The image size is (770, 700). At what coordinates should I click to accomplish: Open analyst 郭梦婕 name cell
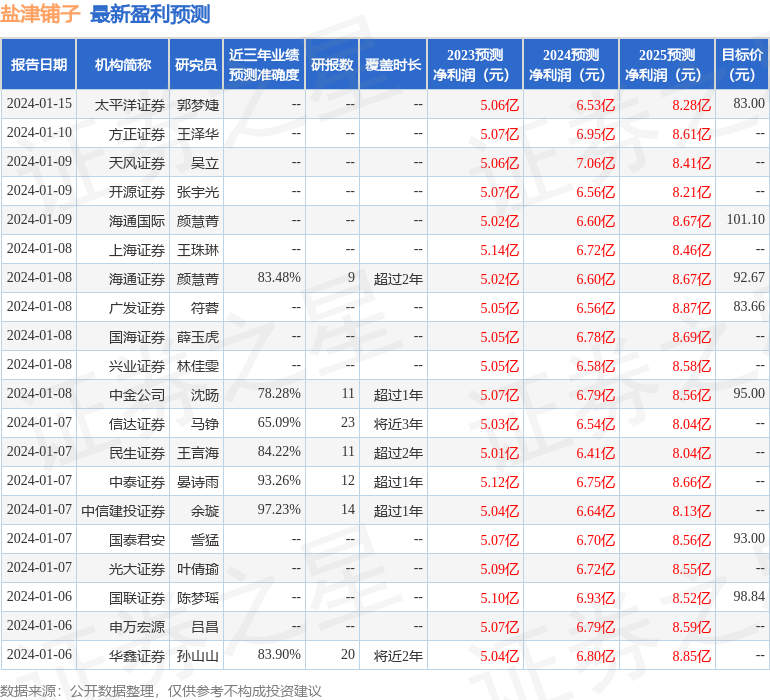point(197,104)
